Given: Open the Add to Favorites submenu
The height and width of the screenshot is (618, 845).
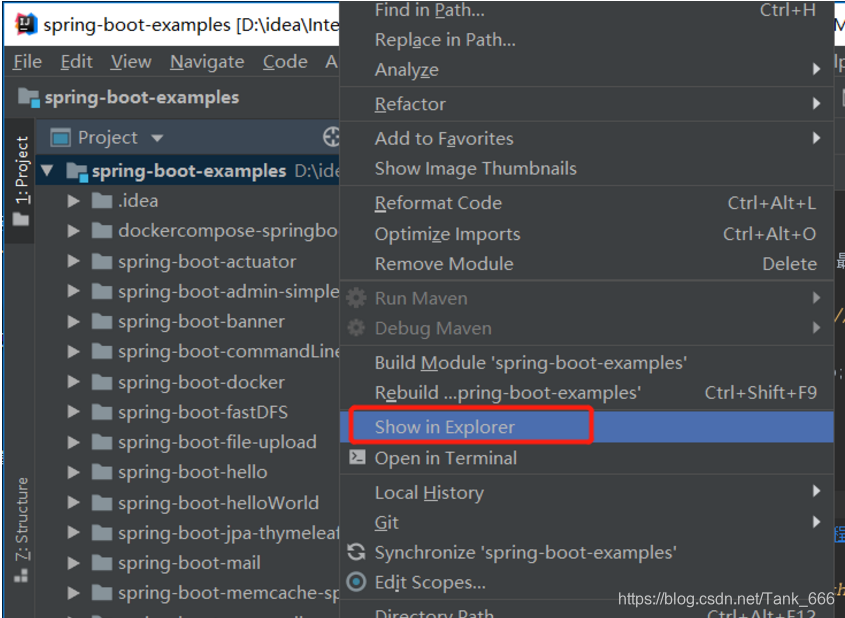Looking at the screenshot, I should point(587,138).
